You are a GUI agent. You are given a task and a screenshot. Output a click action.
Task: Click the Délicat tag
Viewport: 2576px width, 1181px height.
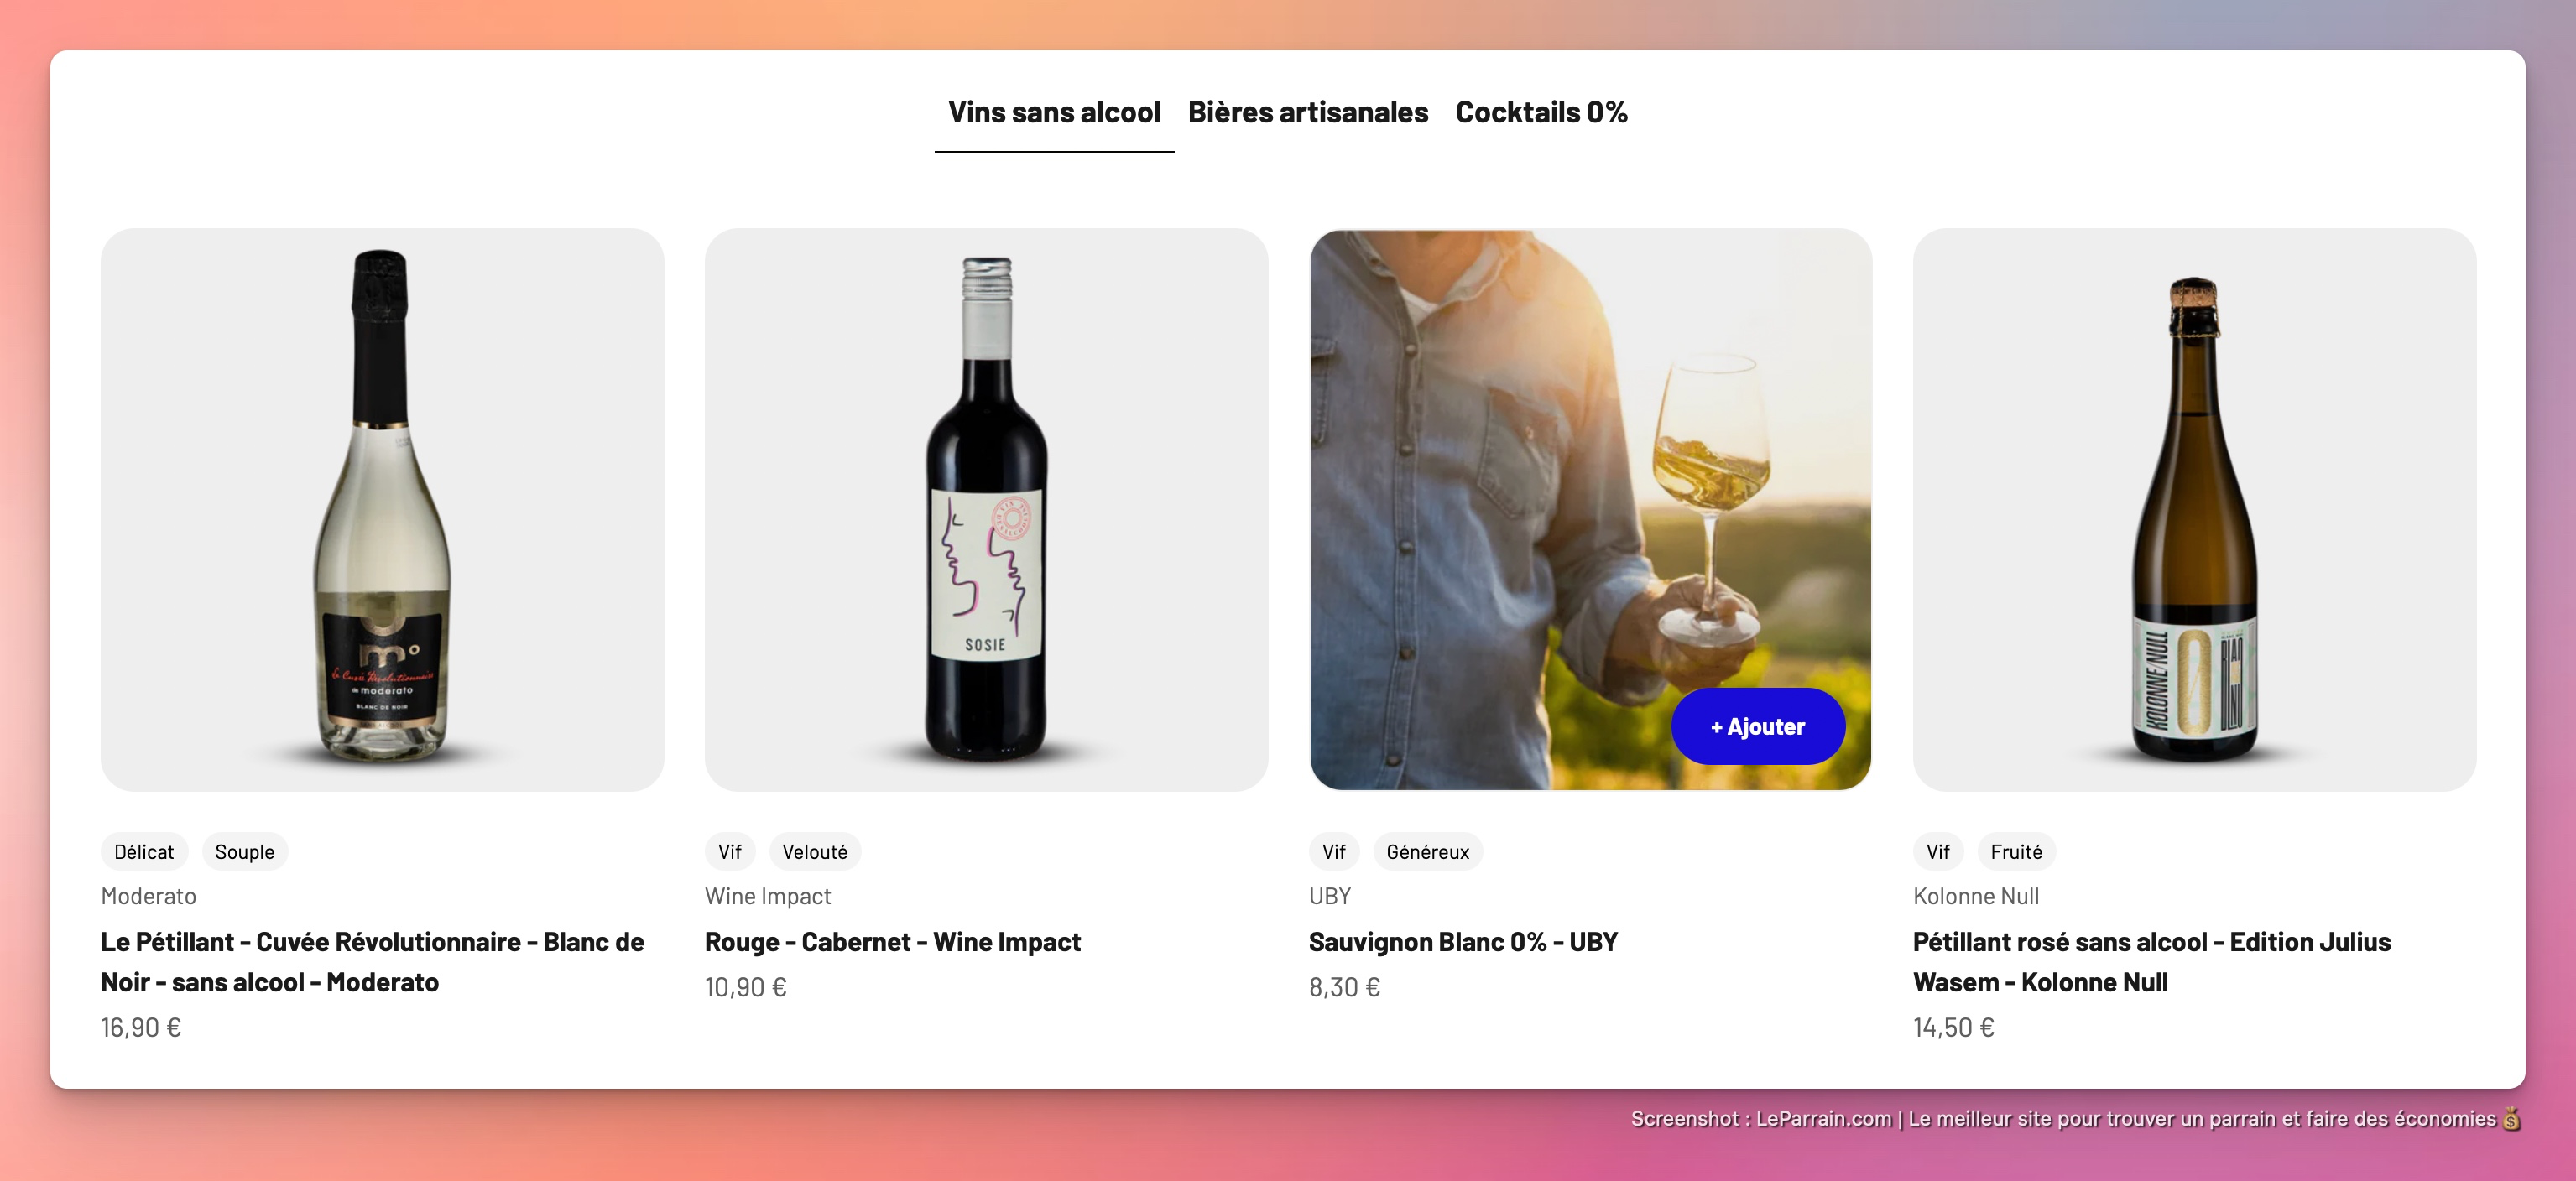(x=144, y=852)
